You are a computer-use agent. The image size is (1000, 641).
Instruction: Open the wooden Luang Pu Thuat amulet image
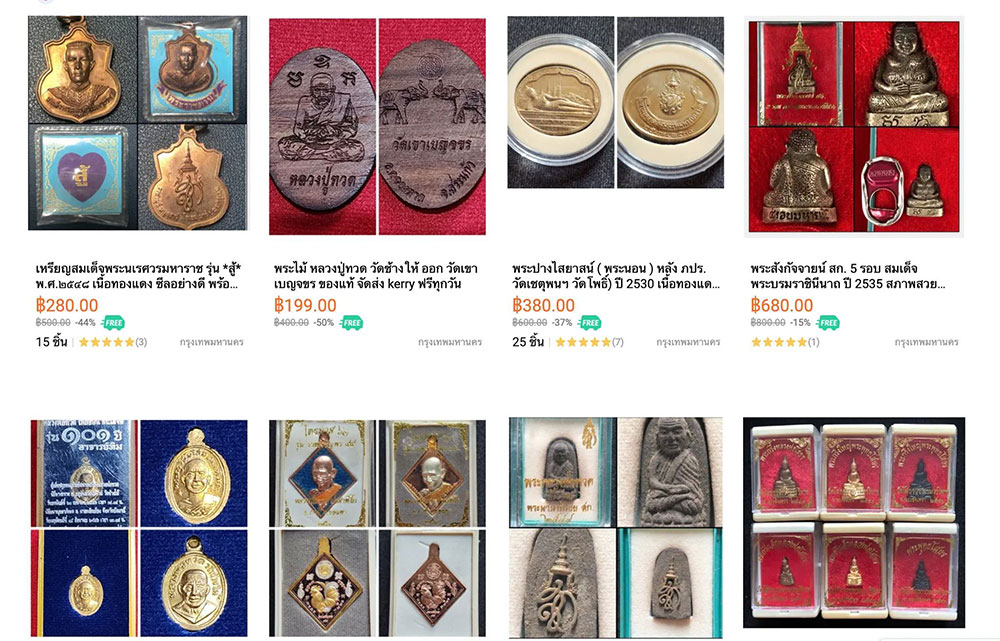(377, 126)
